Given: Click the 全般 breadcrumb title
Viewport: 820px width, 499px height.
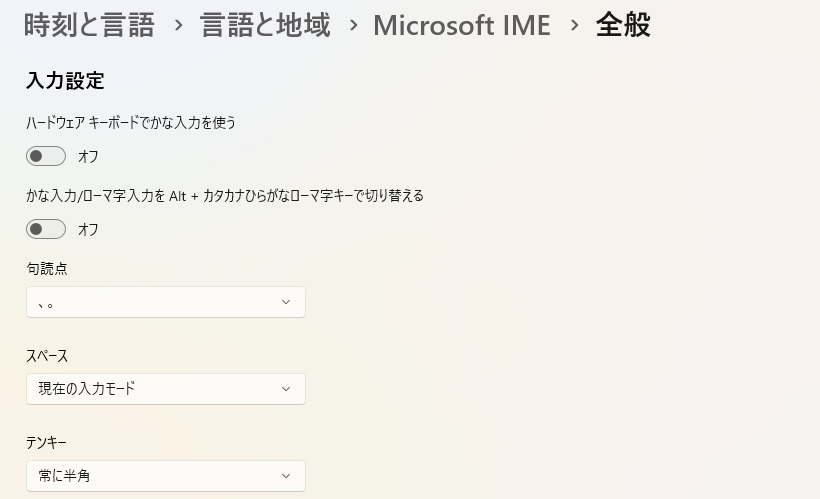Looking at the screenshot, I should pos(623,25).
